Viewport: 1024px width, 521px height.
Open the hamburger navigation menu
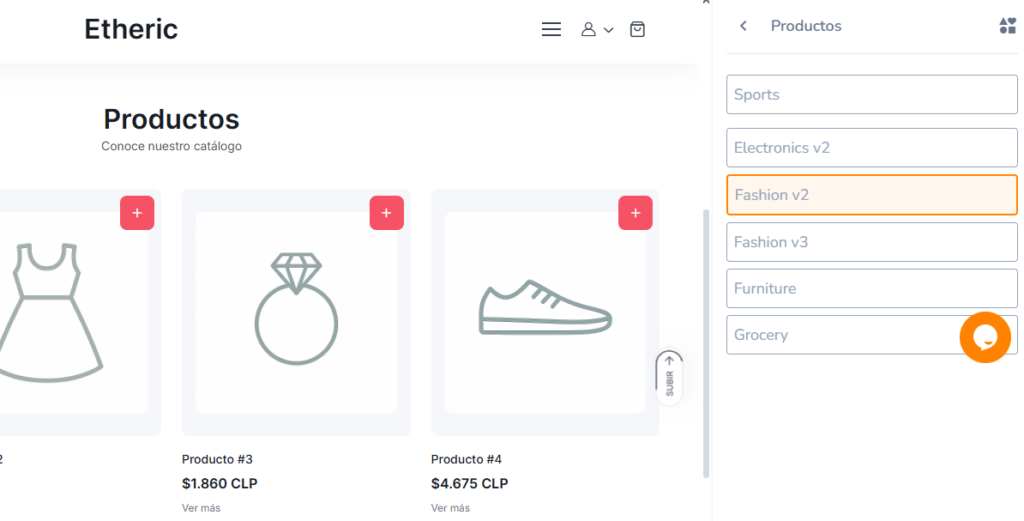click(551, 30)
